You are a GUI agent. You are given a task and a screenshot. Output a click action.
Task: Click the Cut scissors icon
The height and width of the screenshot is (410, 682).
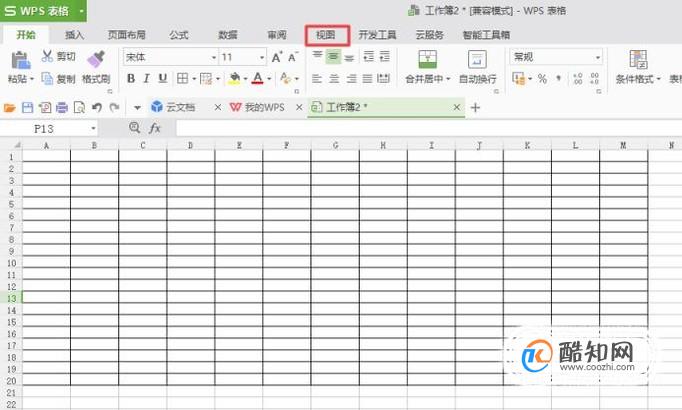point(47,56)
